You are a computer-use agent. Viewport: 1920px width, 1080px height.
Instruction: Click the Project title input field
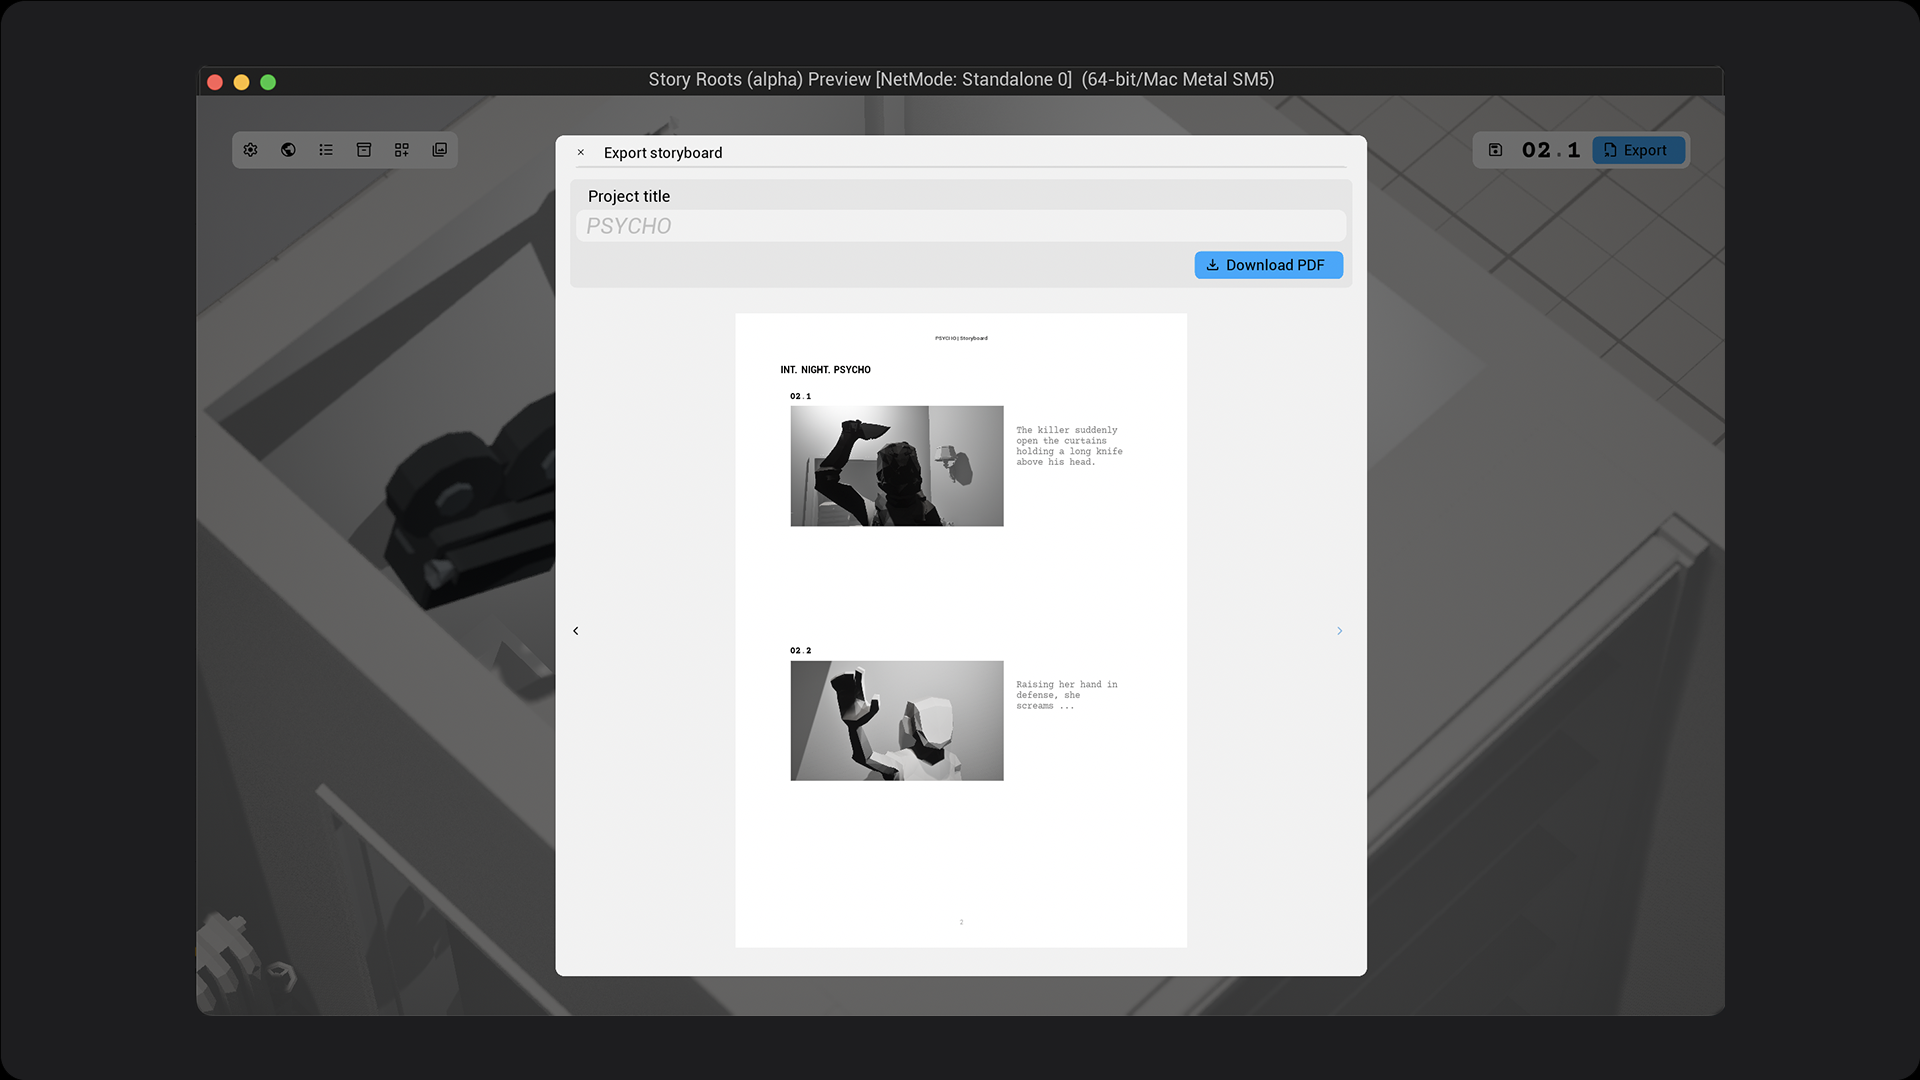pos(960,226)
